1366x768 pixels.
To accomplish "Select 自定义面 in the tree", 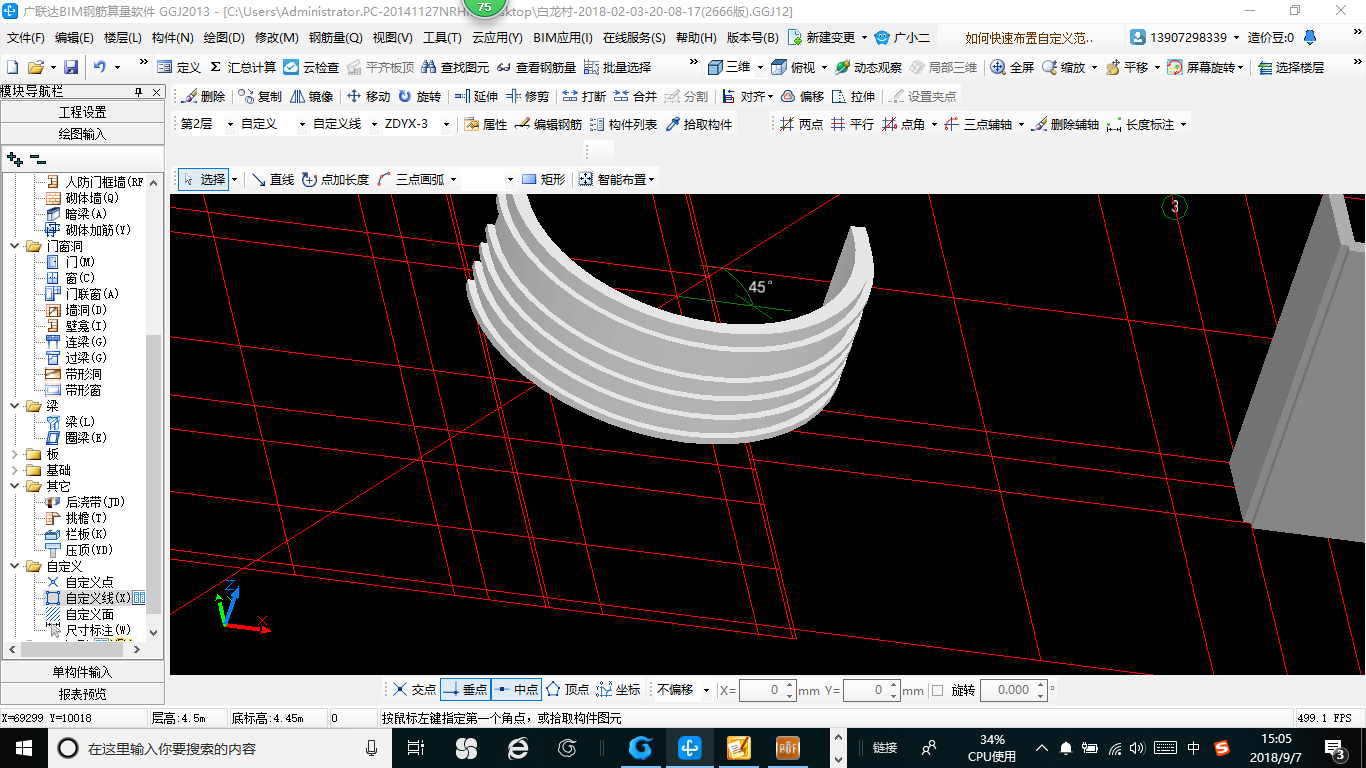I will pos(89,614).
